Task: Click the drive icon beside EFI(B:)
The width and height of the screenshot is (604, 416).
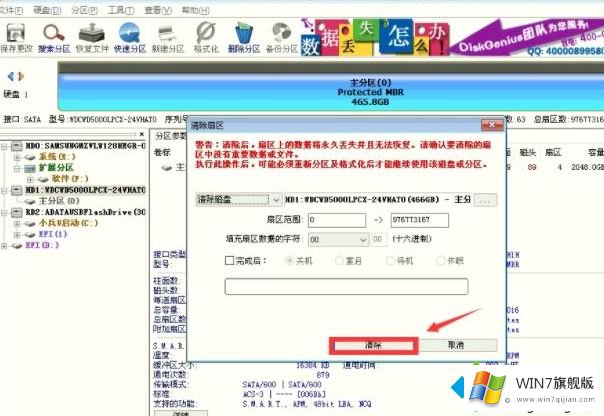Action: coord(17,245)
